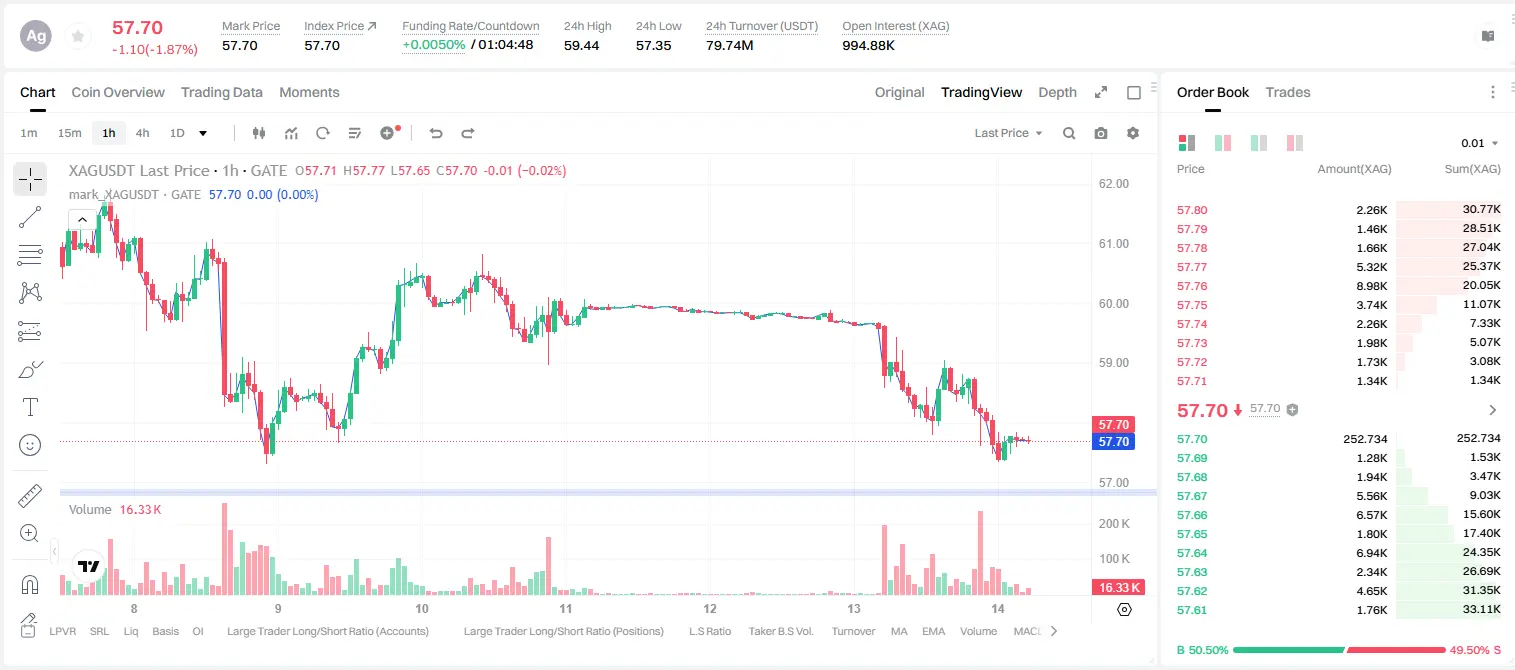Select the trend line drawing tool
Screen dimensions: 1515x670
tap(30, 217)
